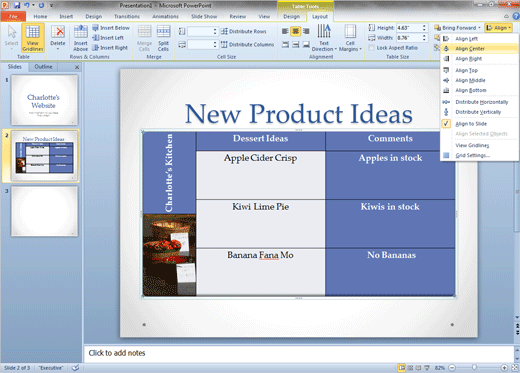Open the Bring Forward dropdown arrow
Screen dimensions: 520x373
coord(479,28)
